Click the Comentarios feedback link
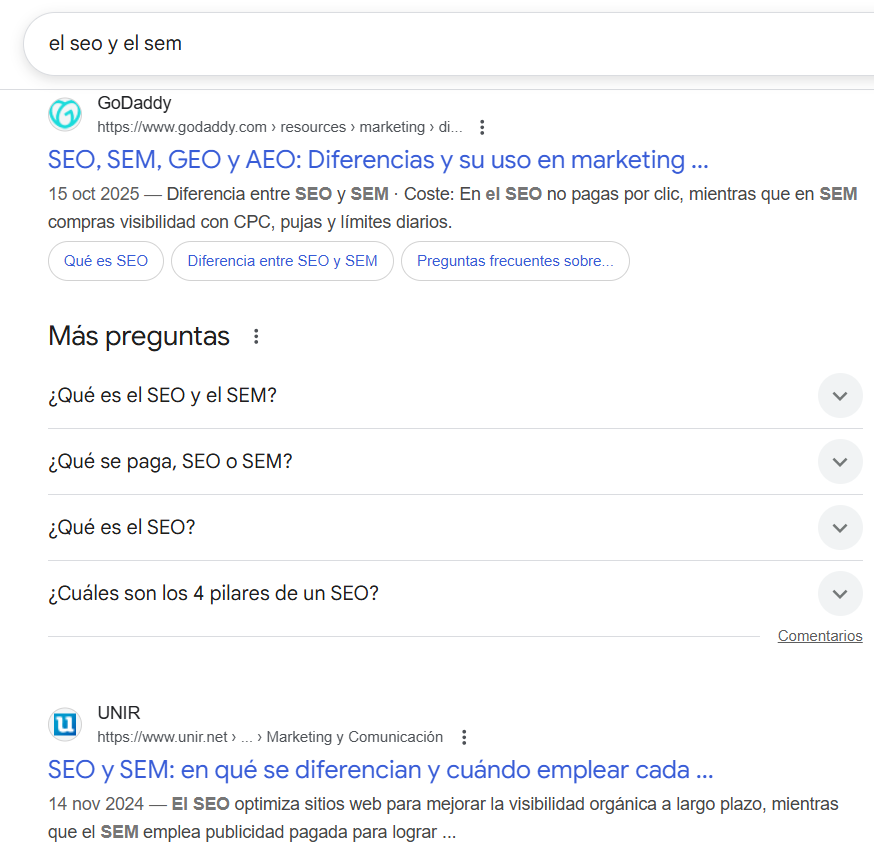 (x=819, y=636)
